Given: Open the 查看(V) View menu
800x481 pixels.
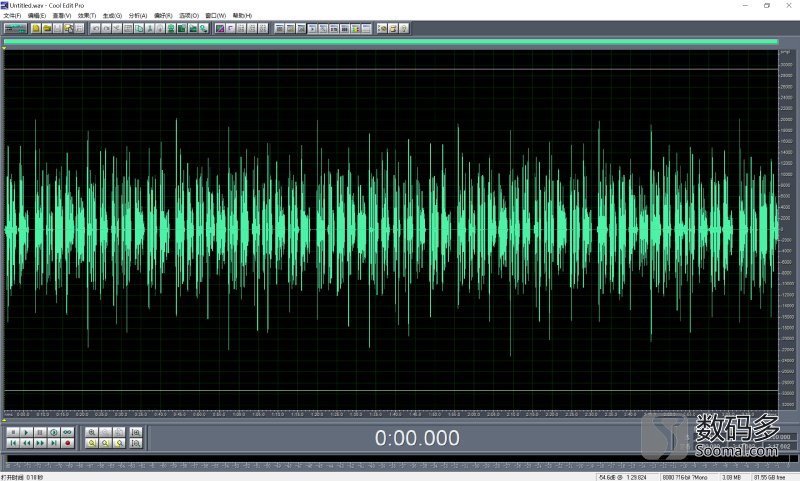Looking at the screenshot, I should 62,15.
